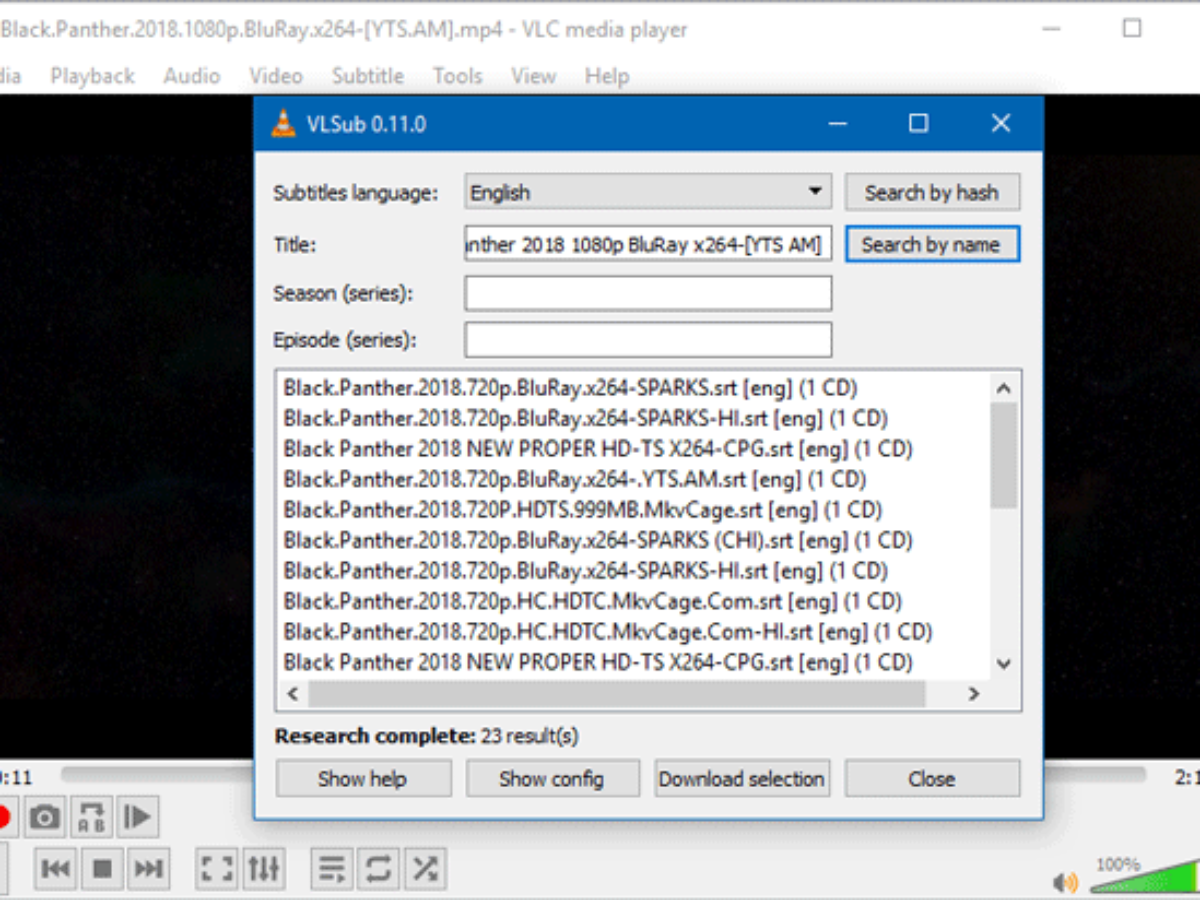Click Search by hash button
This screenshot has height=900, width=1200.
(932, 192)
